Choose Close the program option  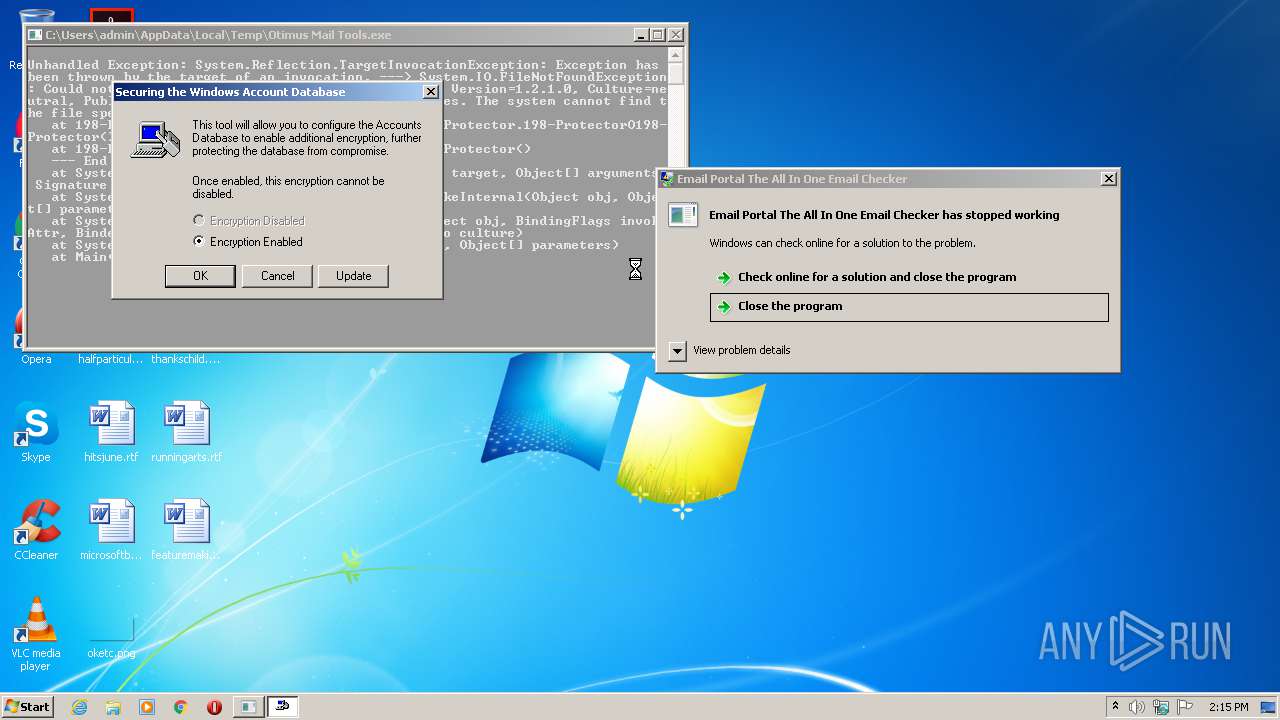coord(909,307)
